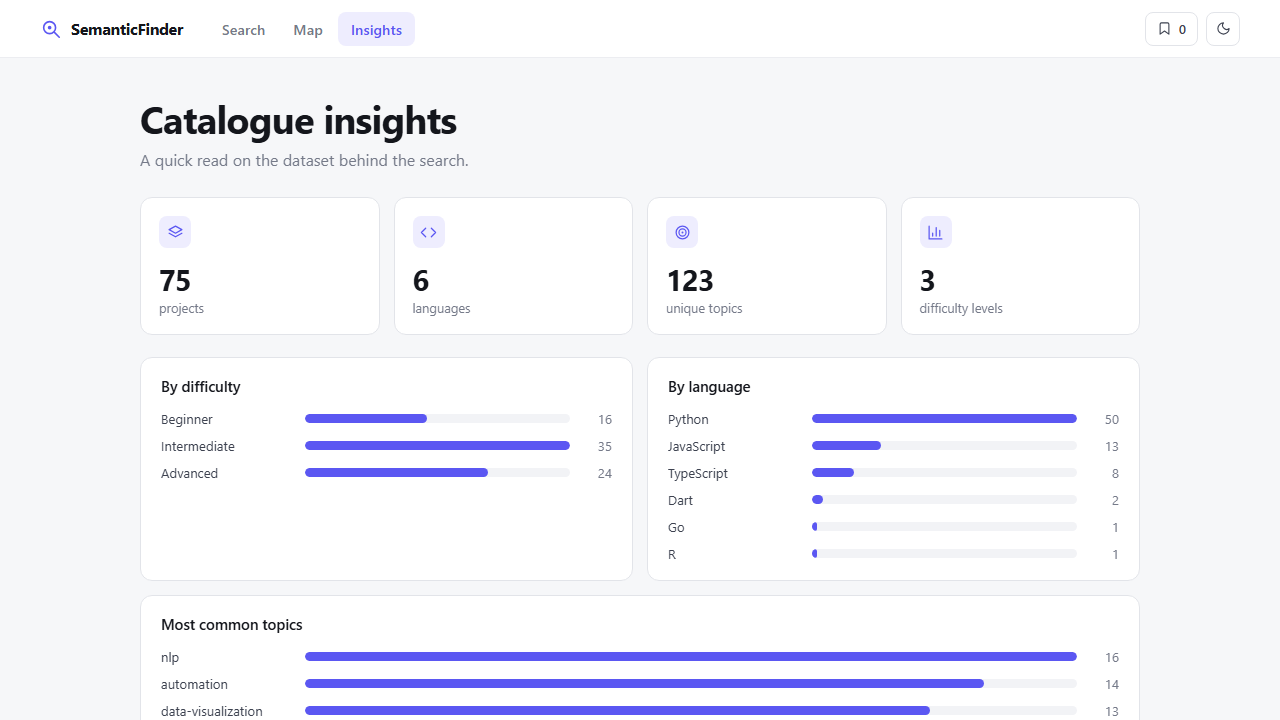This screenshot has width=1280, height=720.
Task: Click the R language bar
Action: point(944,554)
